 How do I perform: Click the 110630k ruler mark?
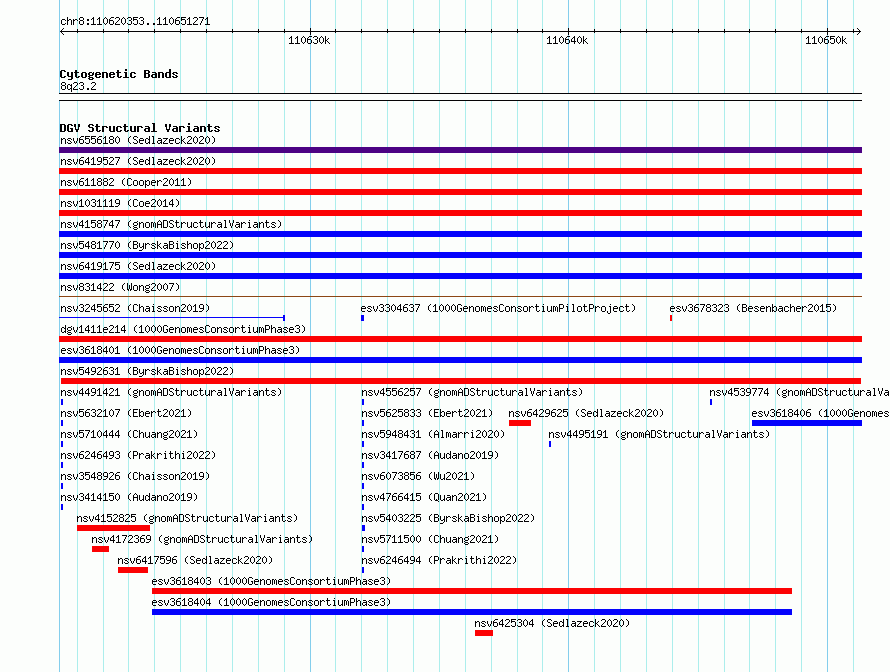[309, 40]
